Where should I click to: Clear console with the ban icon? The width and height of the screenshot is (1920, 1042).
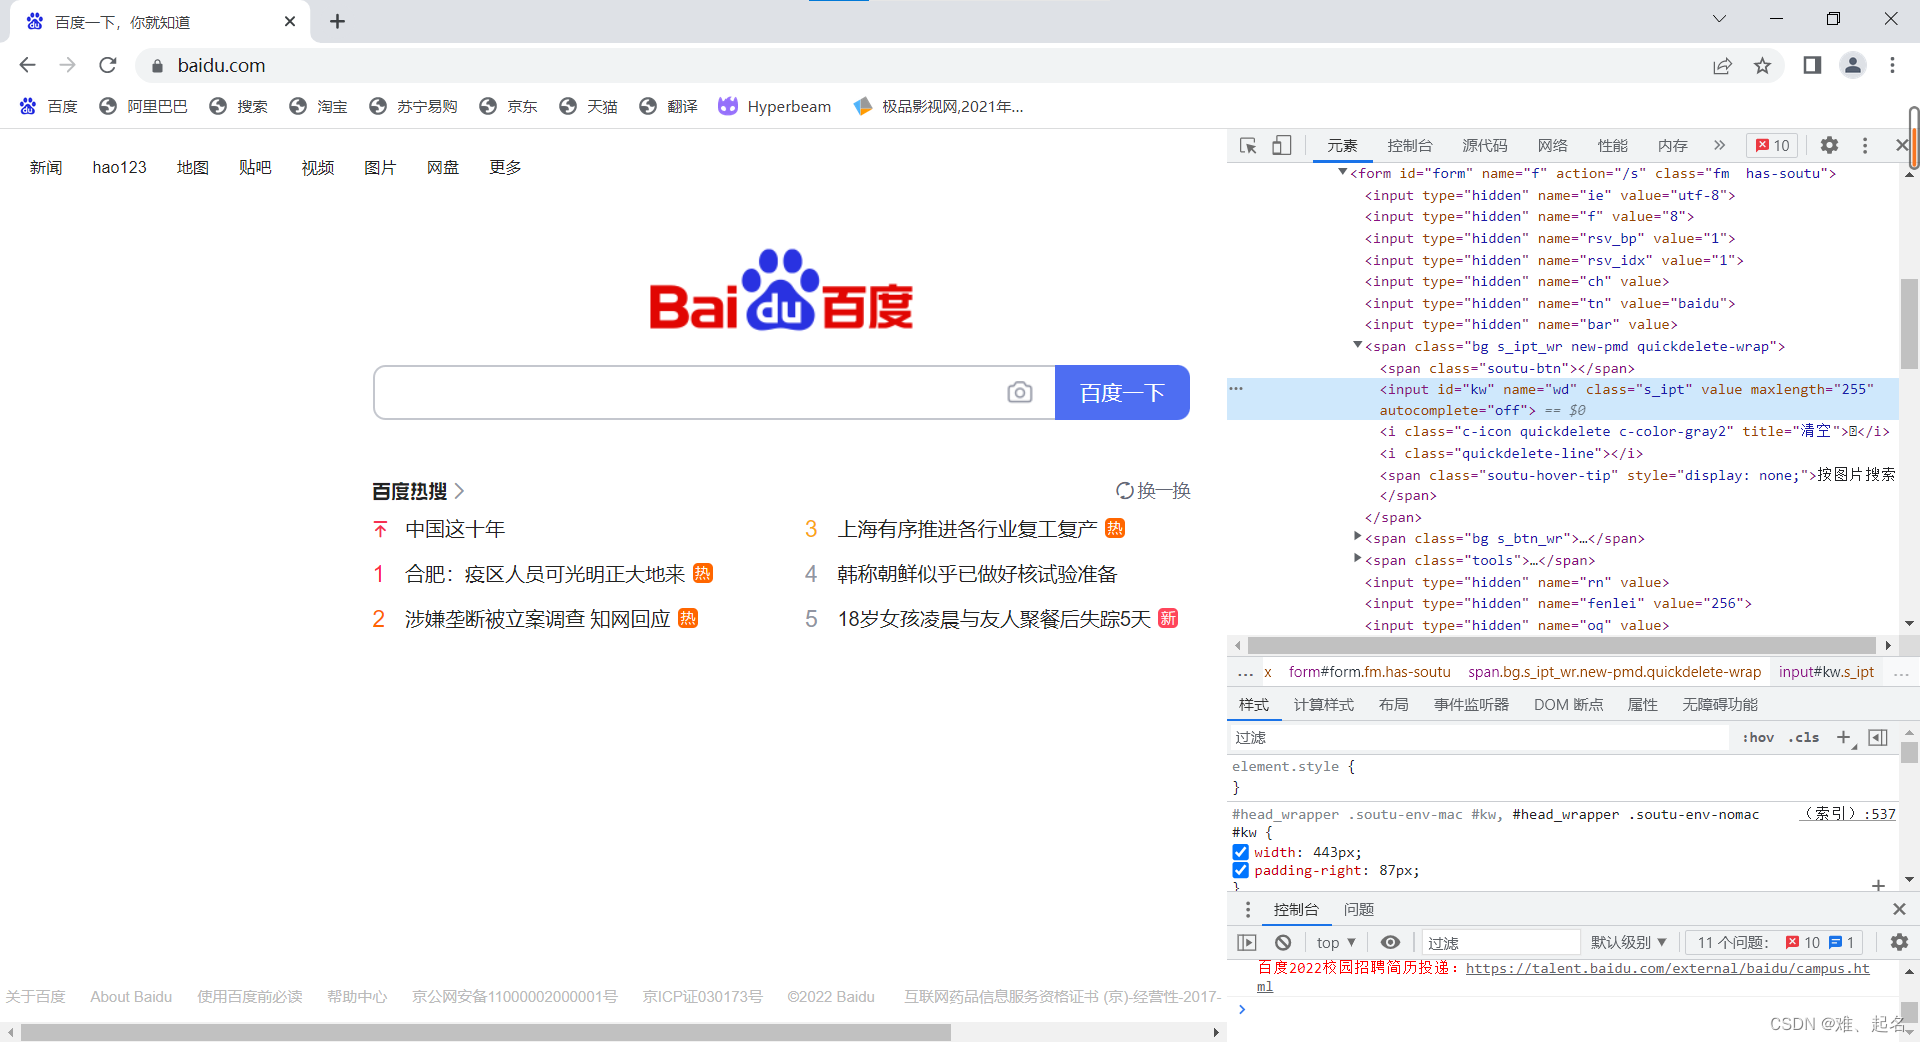click(x=1283, y=942)
